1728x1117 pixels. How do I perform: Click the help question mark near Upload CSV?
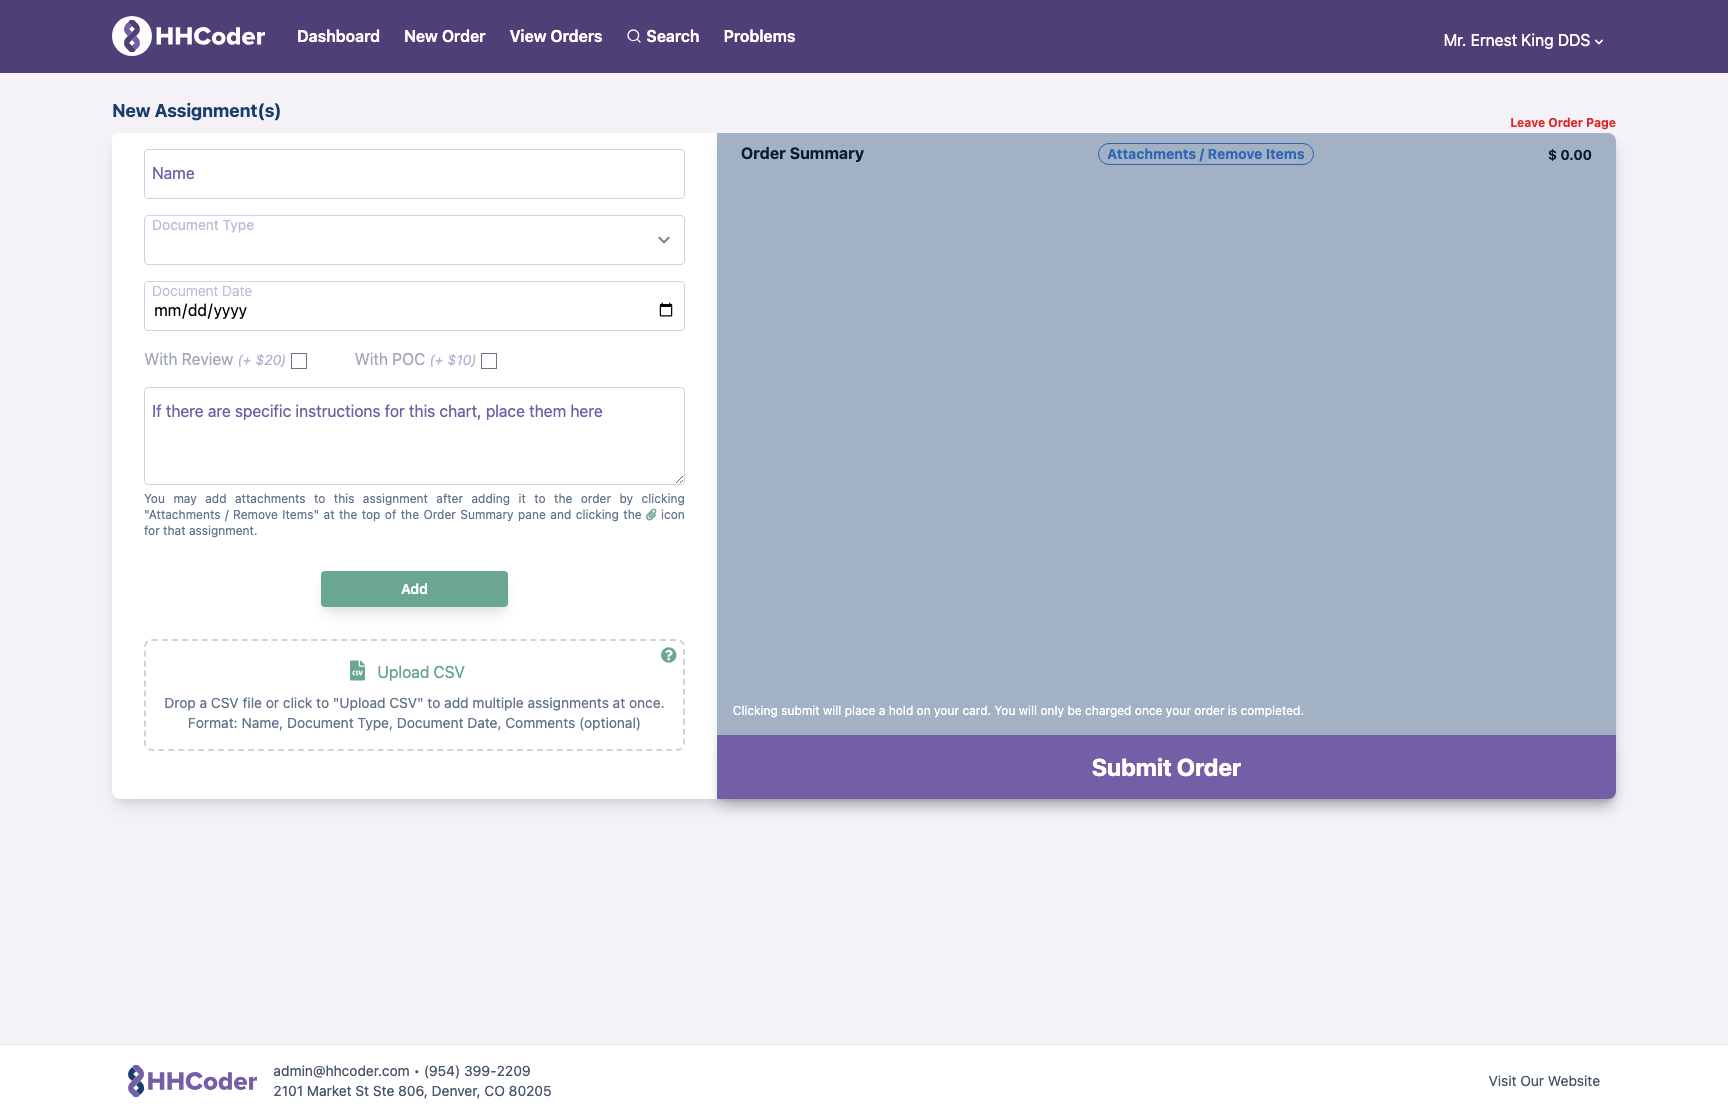point(668,655)
